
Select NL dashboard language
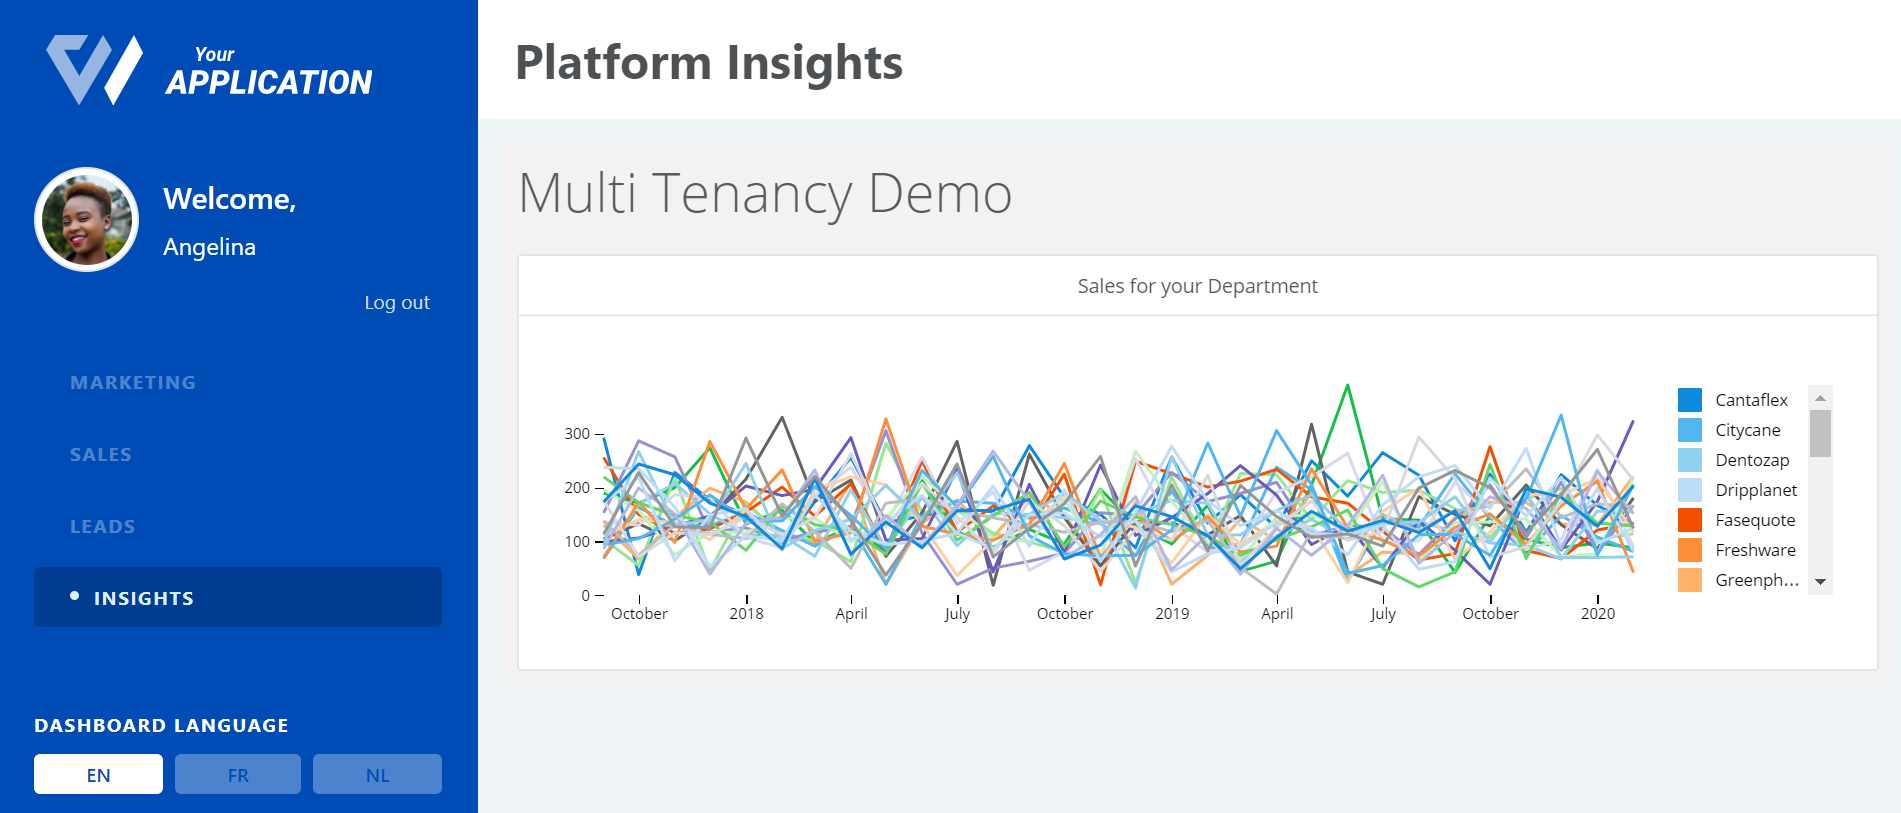[377, 774]
